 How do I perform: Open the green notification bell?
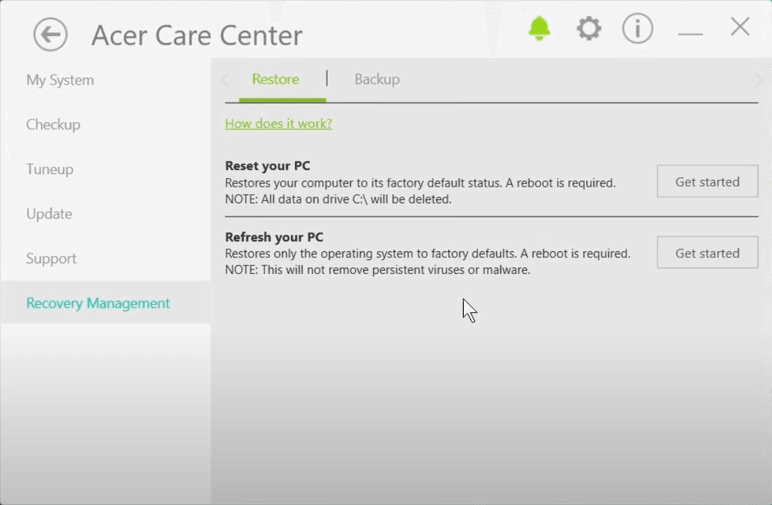[x=539, y=29]
